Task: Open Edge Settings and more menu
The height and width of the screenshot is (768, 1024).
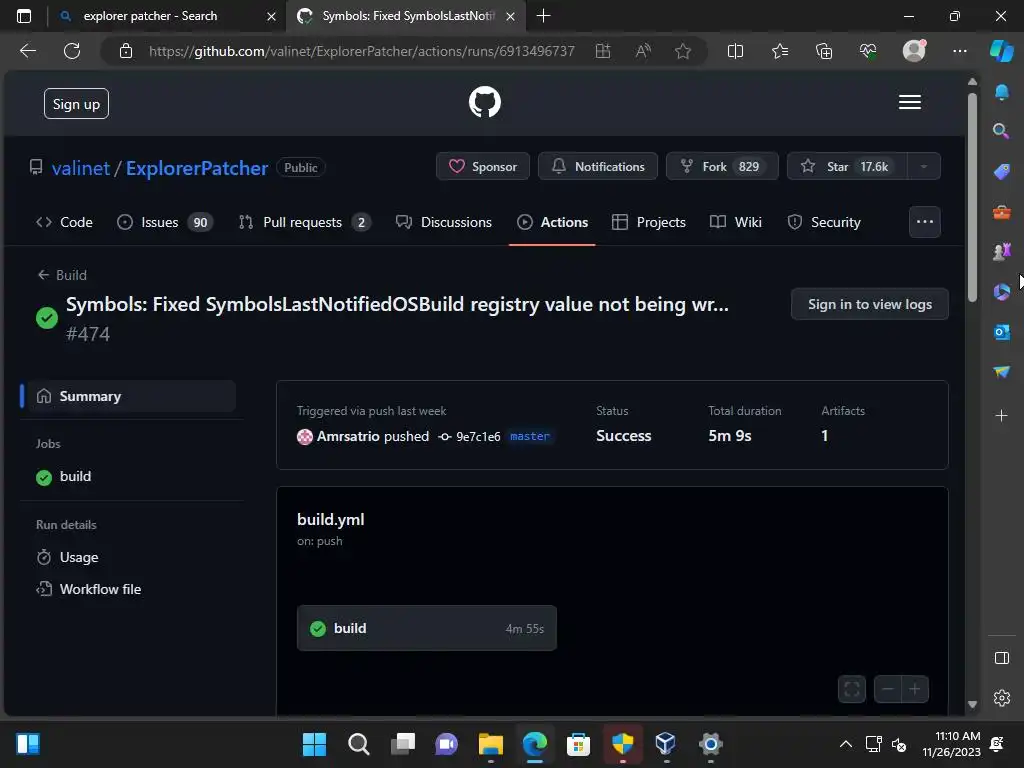Action: [x=960, y=51]
